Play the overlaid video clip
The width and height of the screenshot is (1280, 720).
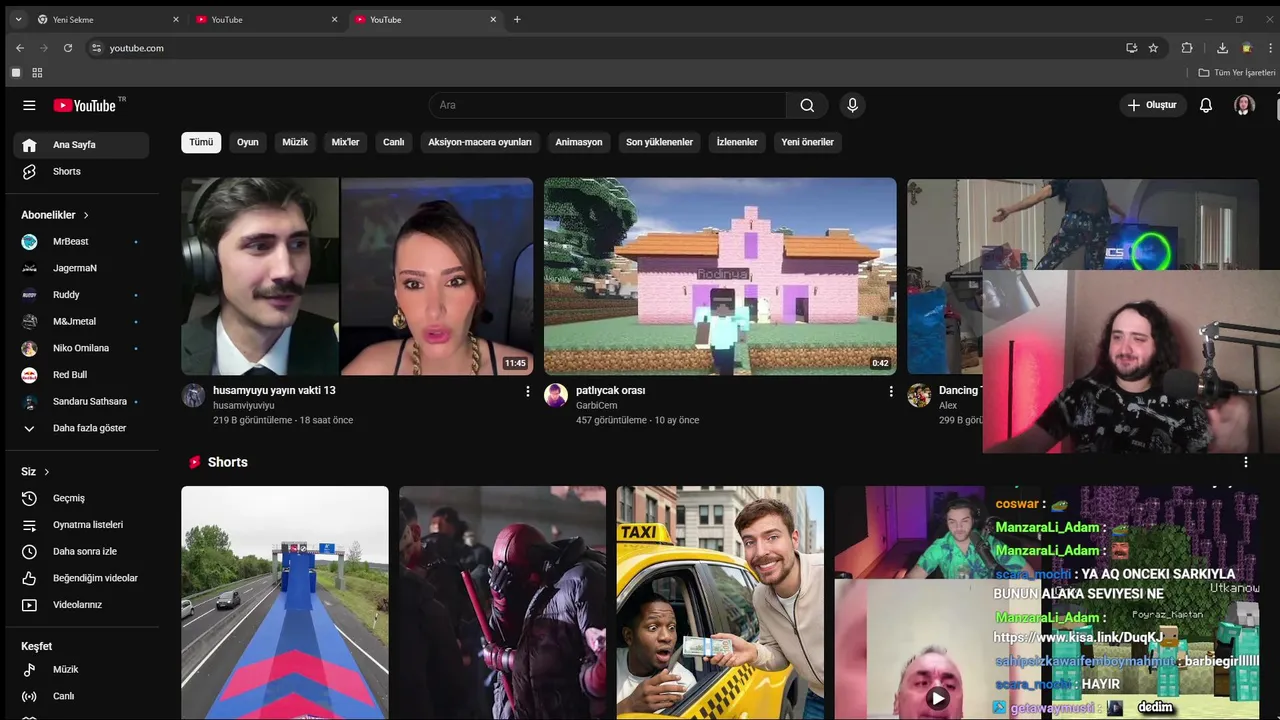point(937,699)
